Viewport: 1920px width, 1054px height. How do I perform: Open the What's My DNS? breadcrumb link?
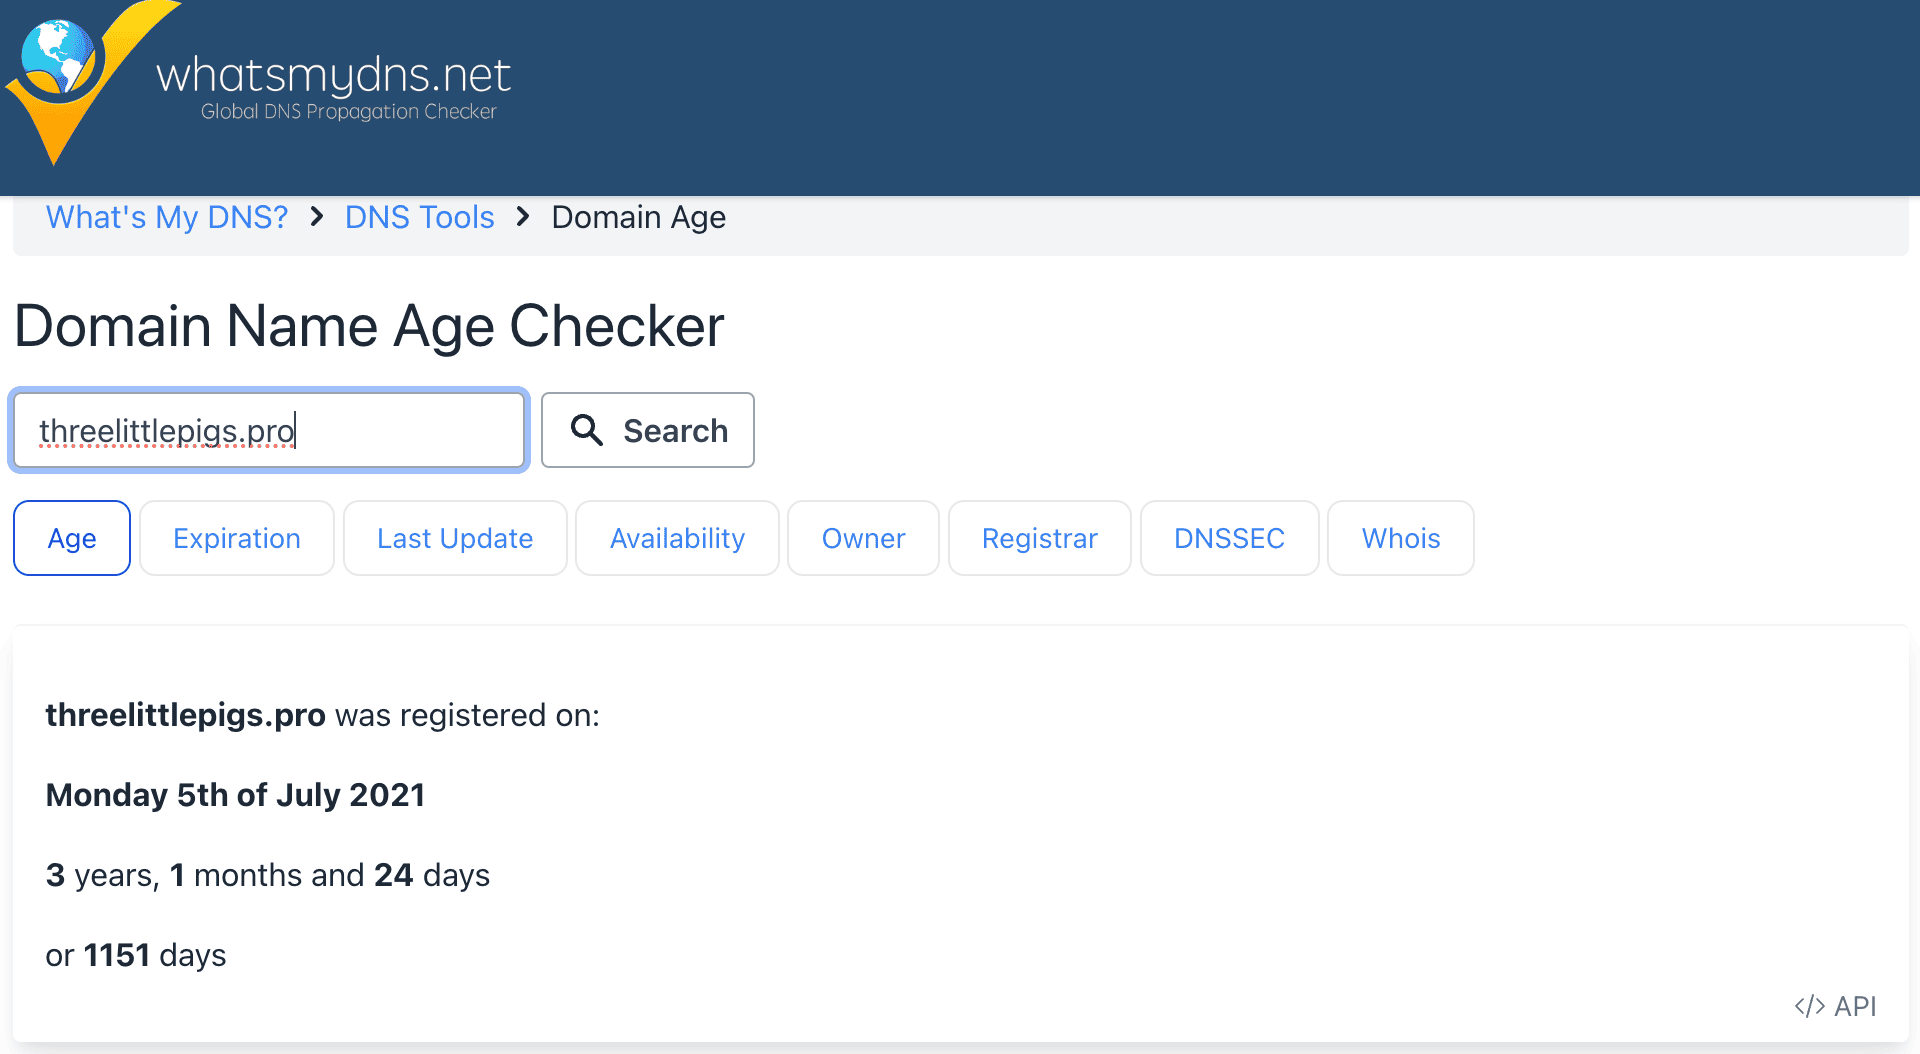[x=167, y=217]
